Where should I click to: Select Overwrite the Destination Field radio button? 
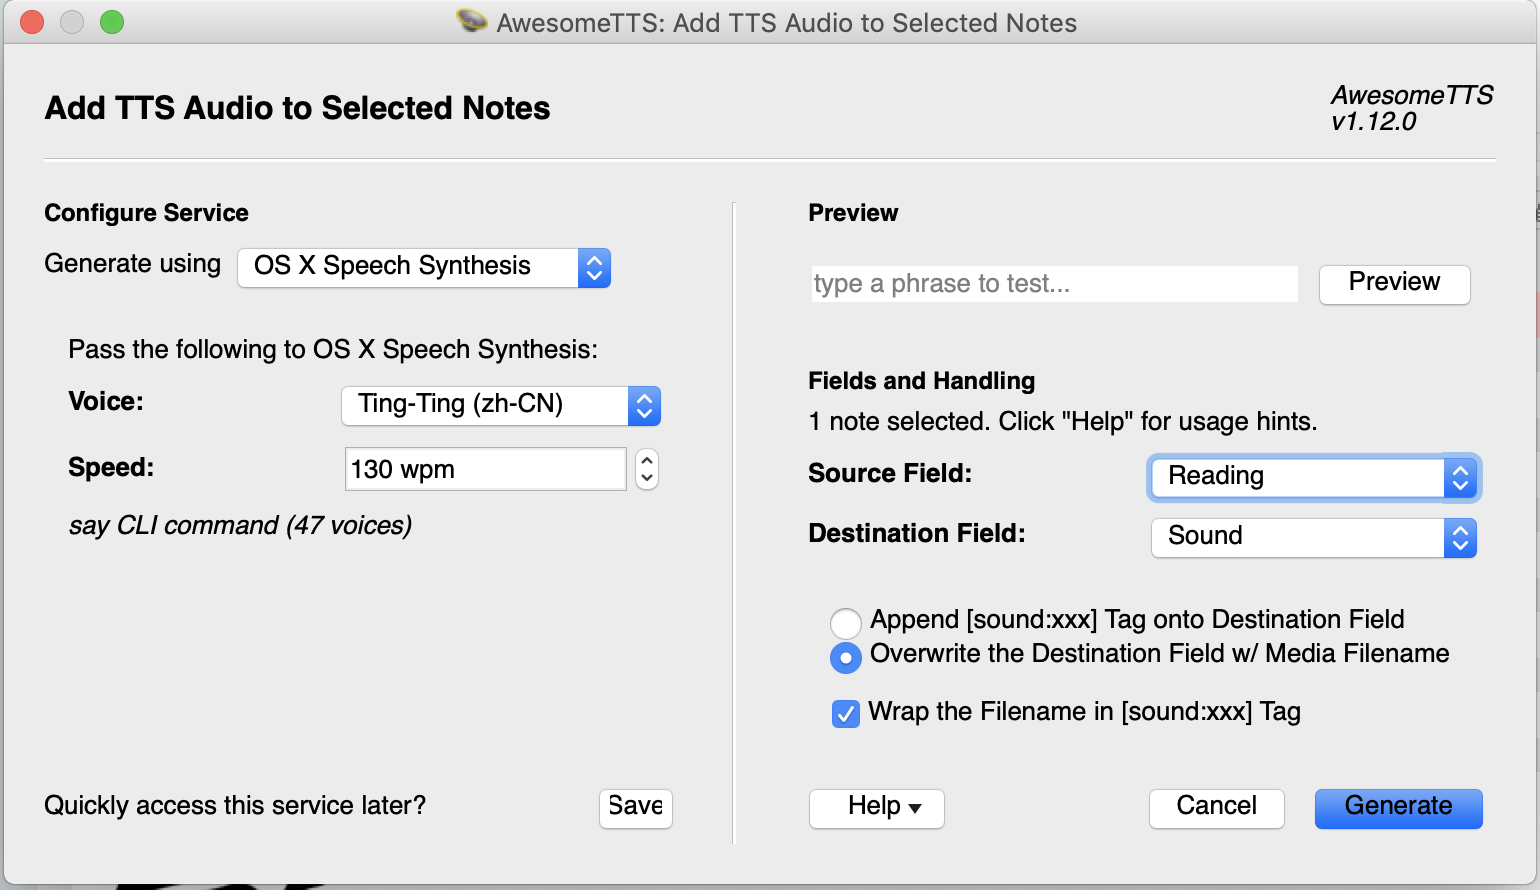click(x=846, y=657)
